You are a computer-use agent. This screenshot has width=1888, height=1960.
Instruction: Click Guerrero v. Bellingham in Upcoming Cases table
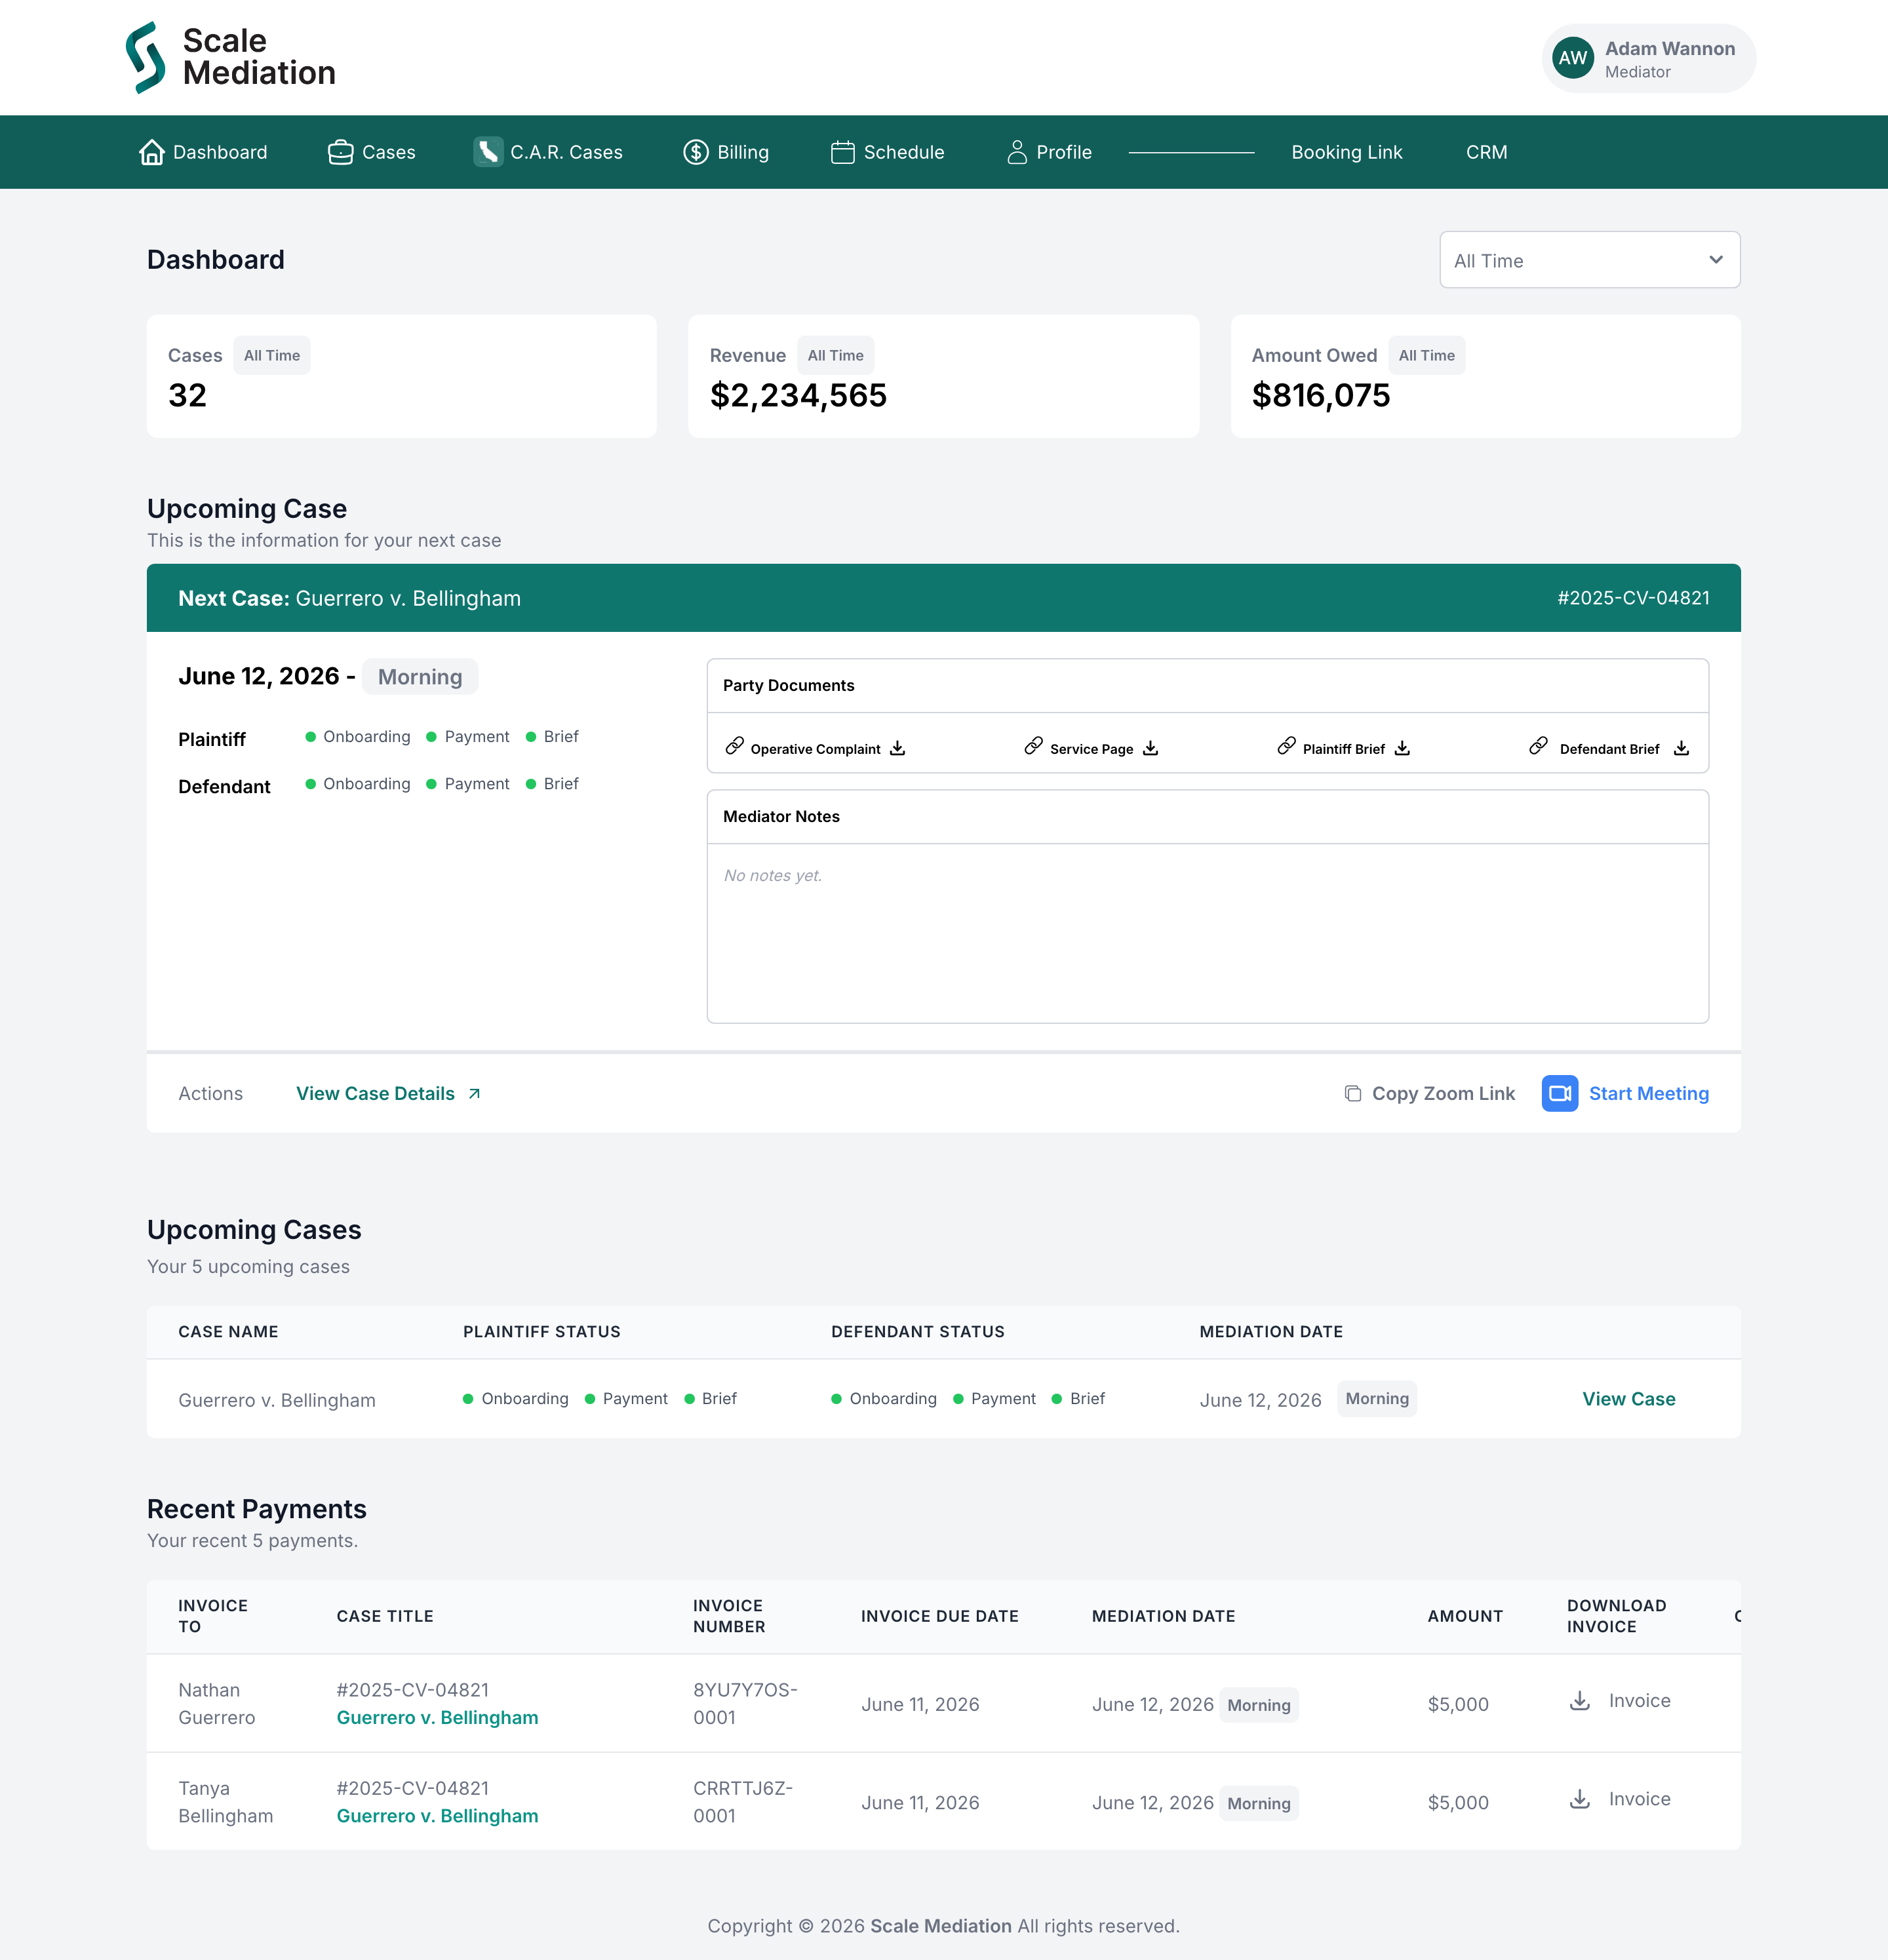(277, 1400)
